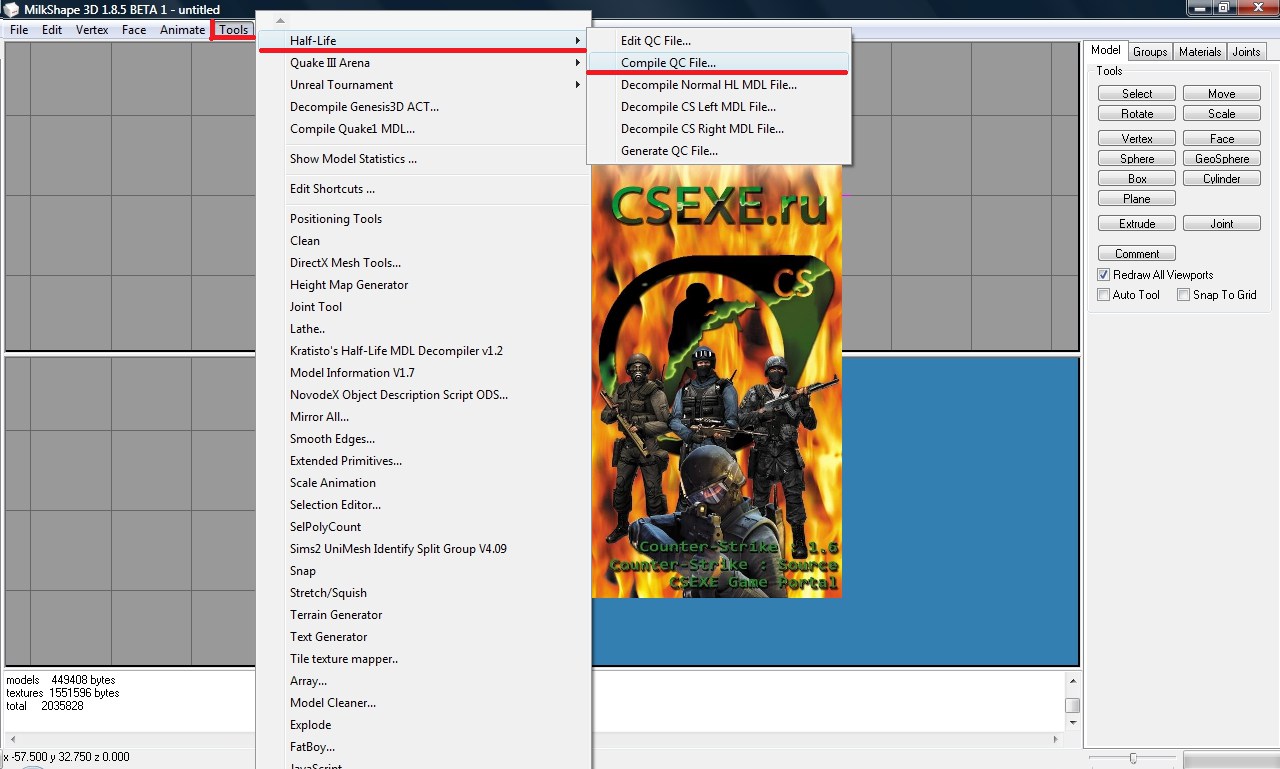Enable the Auto Tool checkbox
The height and width of the screenshot is (769, 1280).
point(1104,295)
